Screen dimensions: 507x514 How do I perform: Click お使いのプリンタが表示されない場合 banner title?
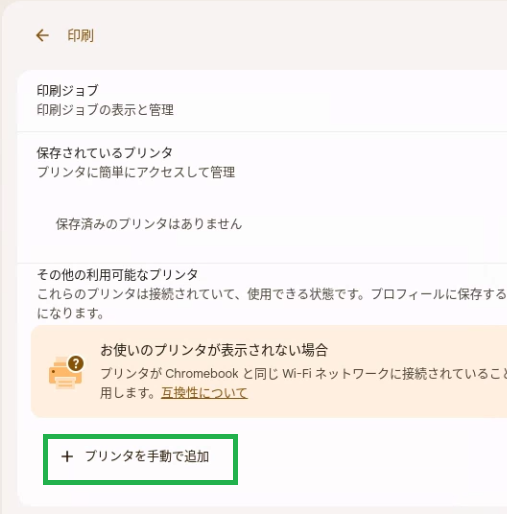(214, 350)
